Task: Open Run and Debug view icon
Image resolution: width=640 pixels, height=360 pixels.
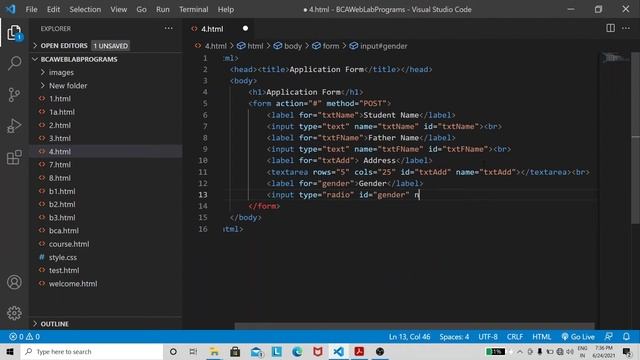Action: coord(14,126)
